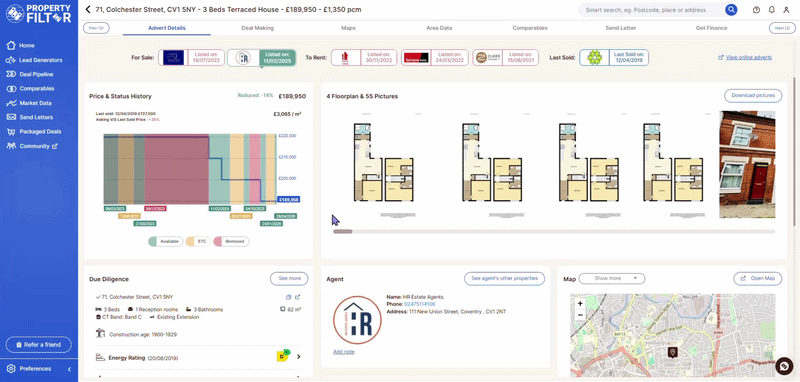
Task: Click the Next property button
Action: (782, 28)
